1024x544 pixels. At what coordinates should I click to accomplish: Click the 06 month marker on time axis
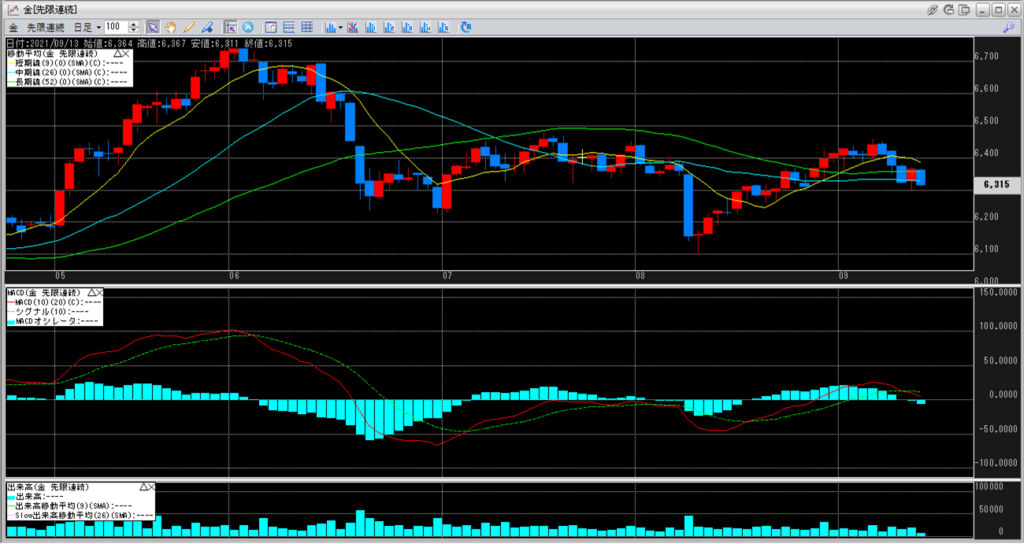tap(234, 276)
